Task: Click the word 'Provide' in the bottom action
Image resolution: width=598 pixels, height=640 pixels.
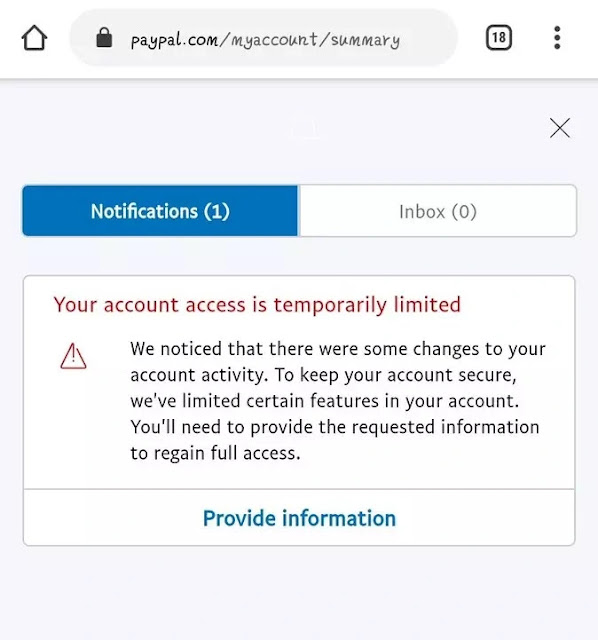Action: [240, 518]
